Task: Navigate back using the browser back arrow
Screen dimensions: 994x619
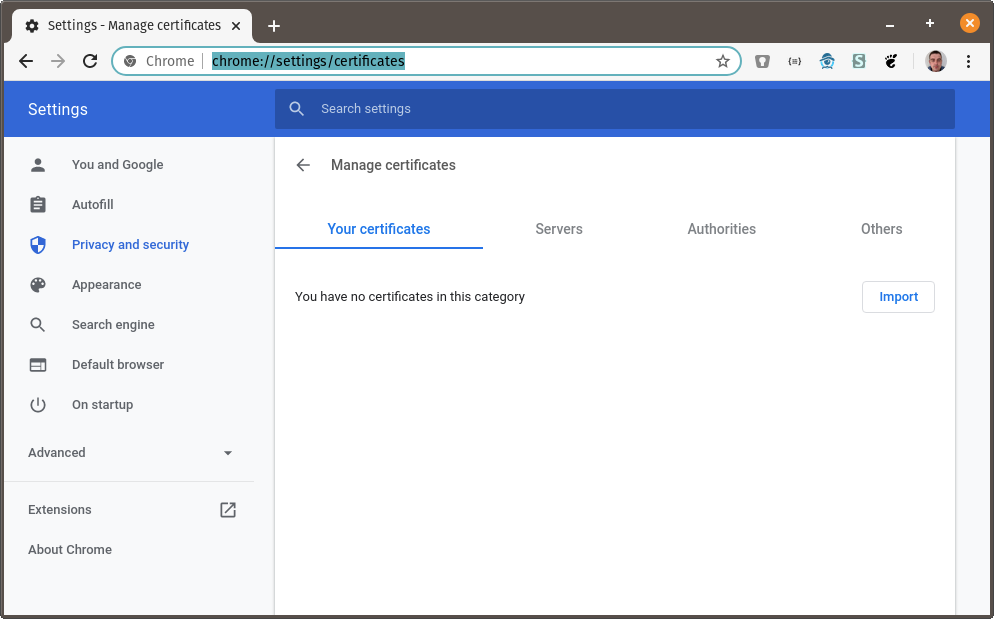Action: 25,61
